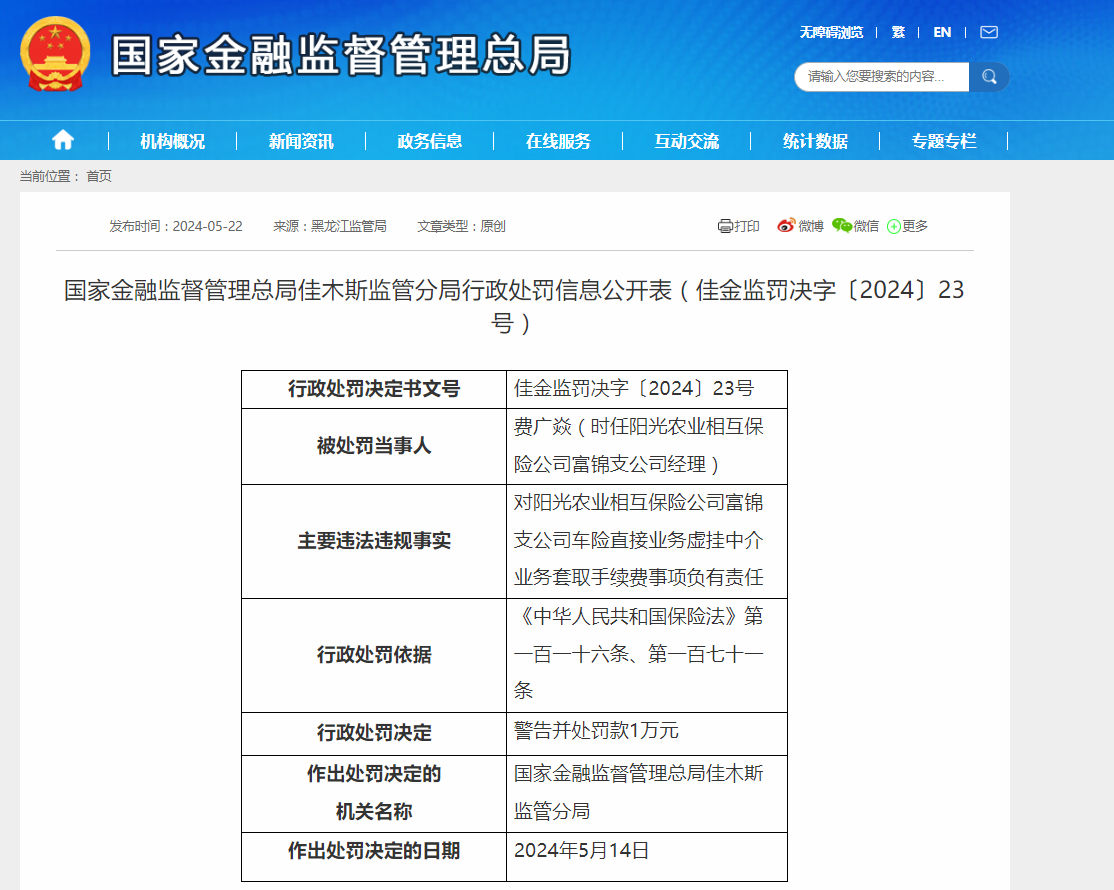1114x890 pixels.
Task: Click 发布时间：2024-05-22 text
Action: tap(175, 226)
